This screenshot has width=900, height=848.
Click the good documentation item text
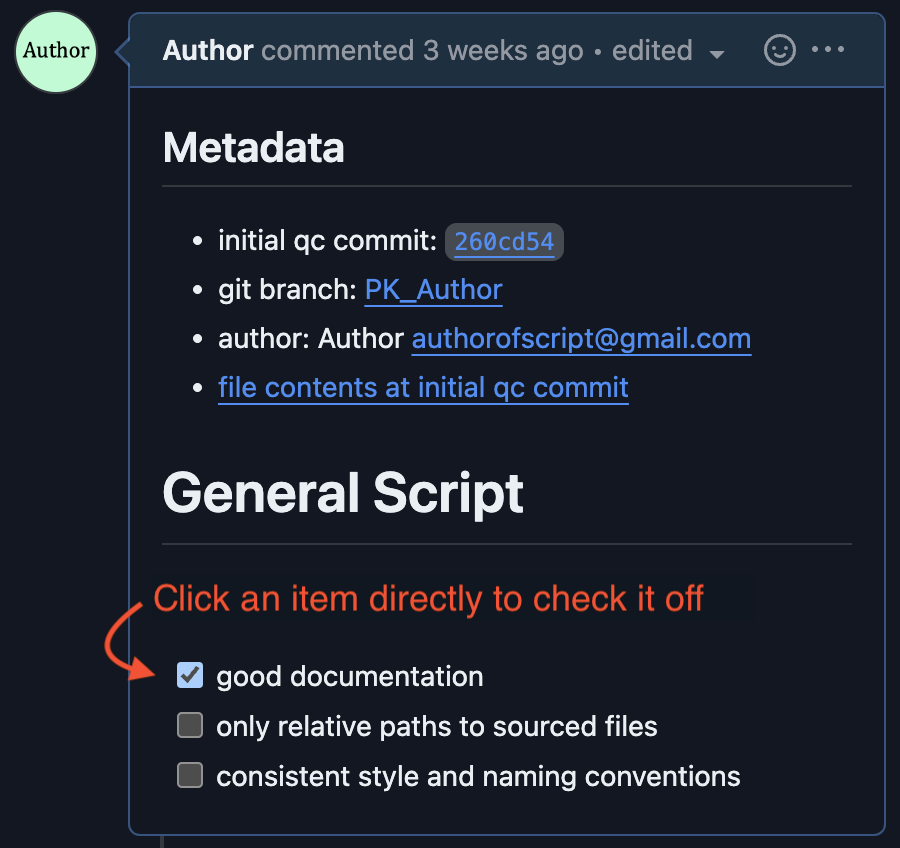pos(350,676)
